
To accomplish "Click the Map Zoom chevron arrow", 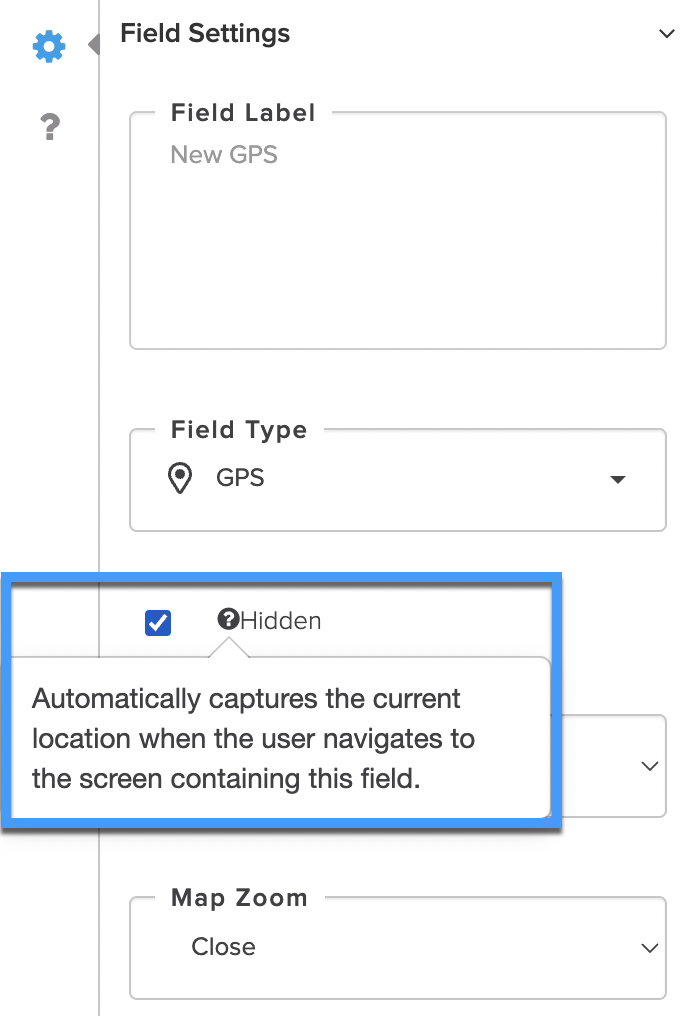I will tap(649, 948).
